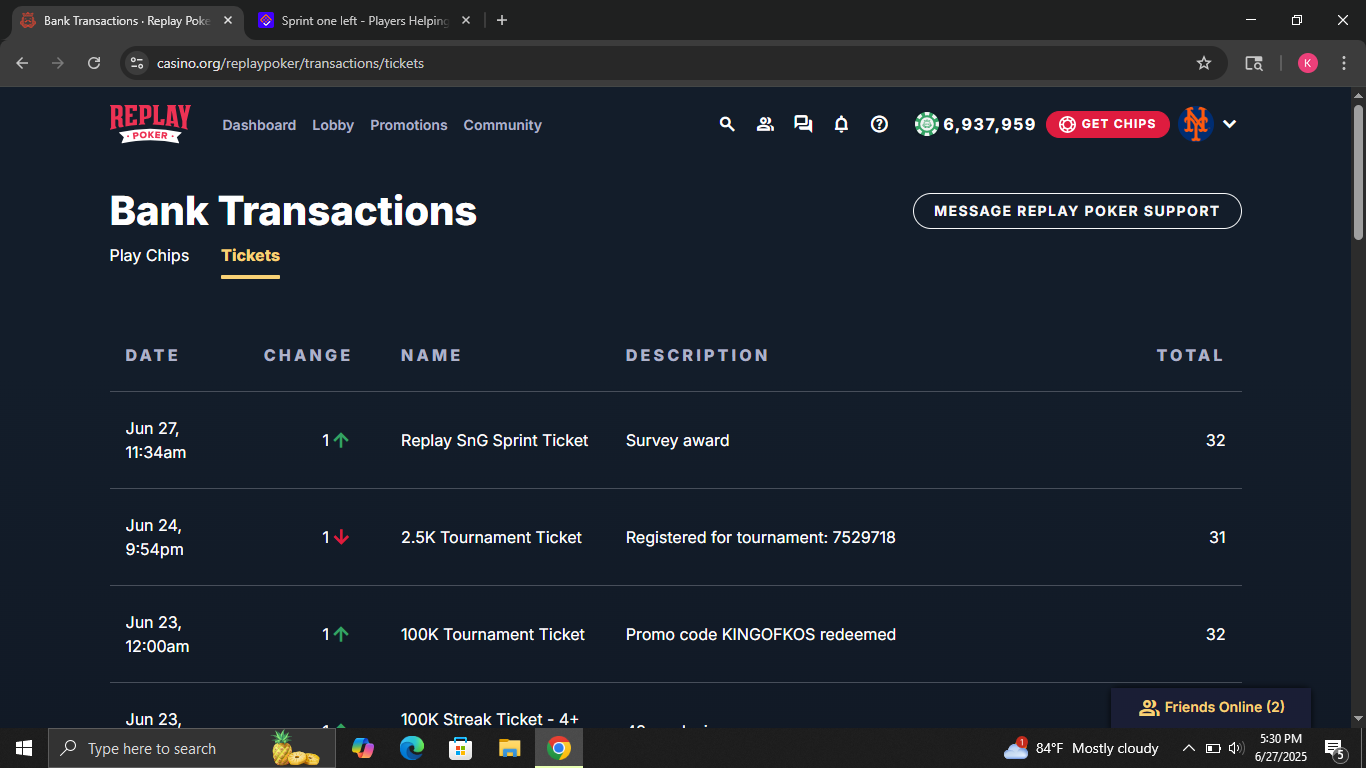Click the Replay SnG Sprint Ticket name

point(495,440)
